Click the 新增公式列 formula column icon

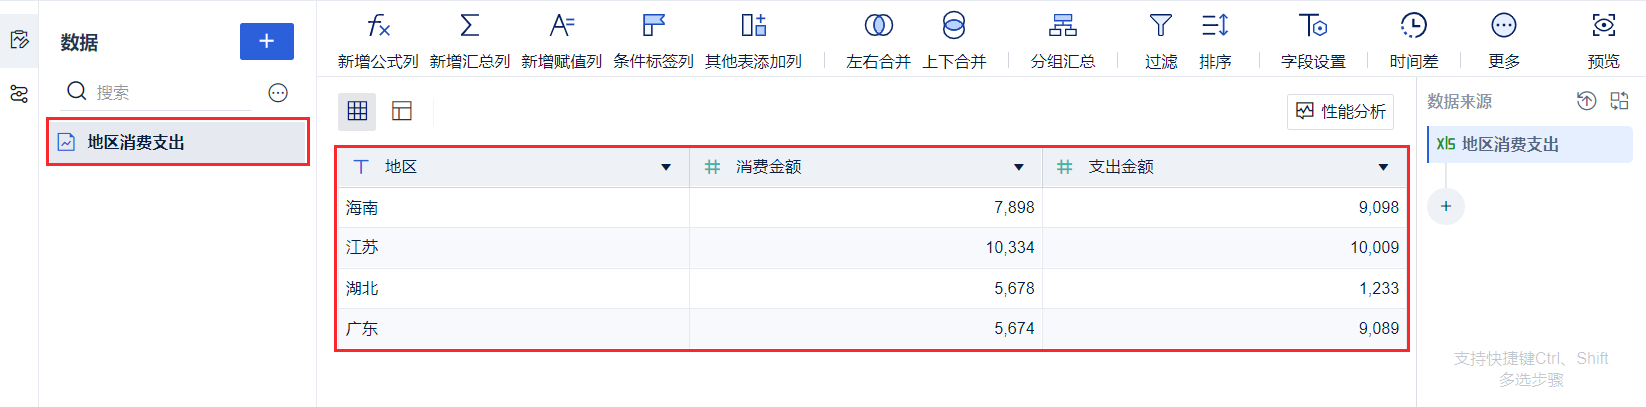click(378, 26)
